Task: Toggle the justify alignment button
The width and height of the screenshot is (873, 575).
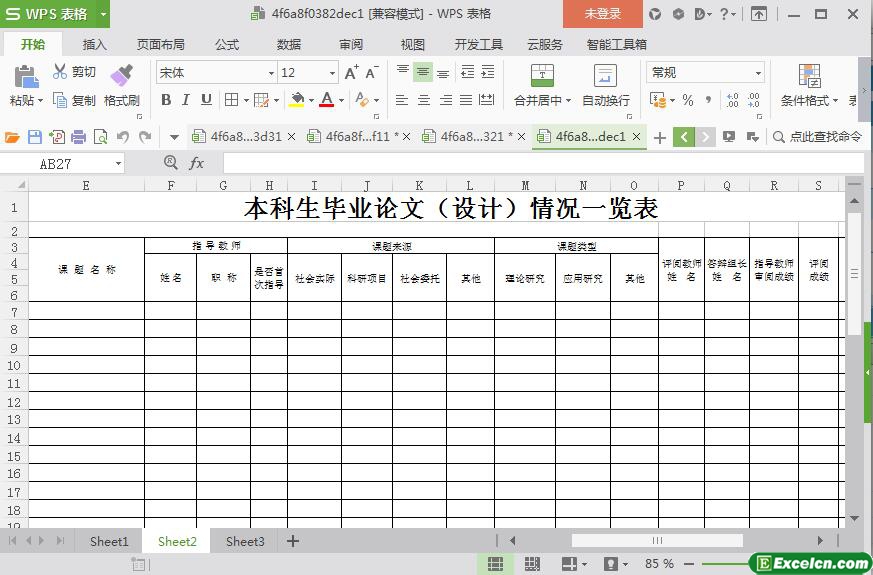Action: [466, 100]
